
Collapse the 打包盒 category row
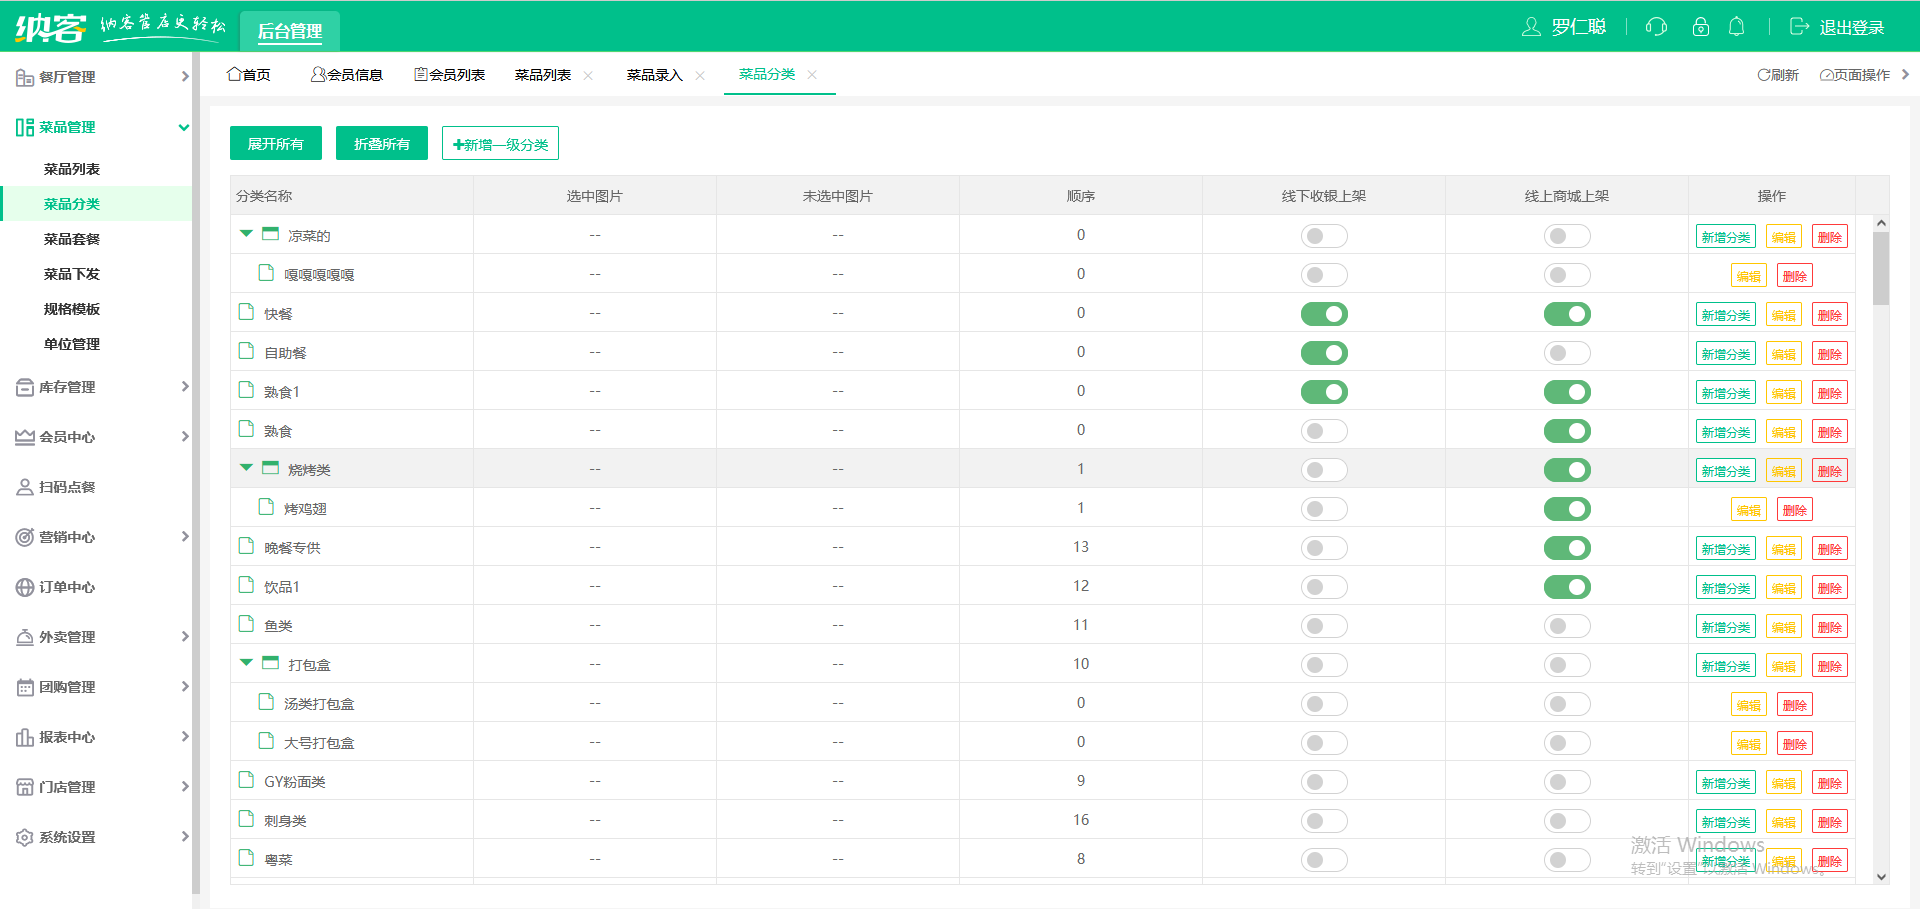(246, 662)
